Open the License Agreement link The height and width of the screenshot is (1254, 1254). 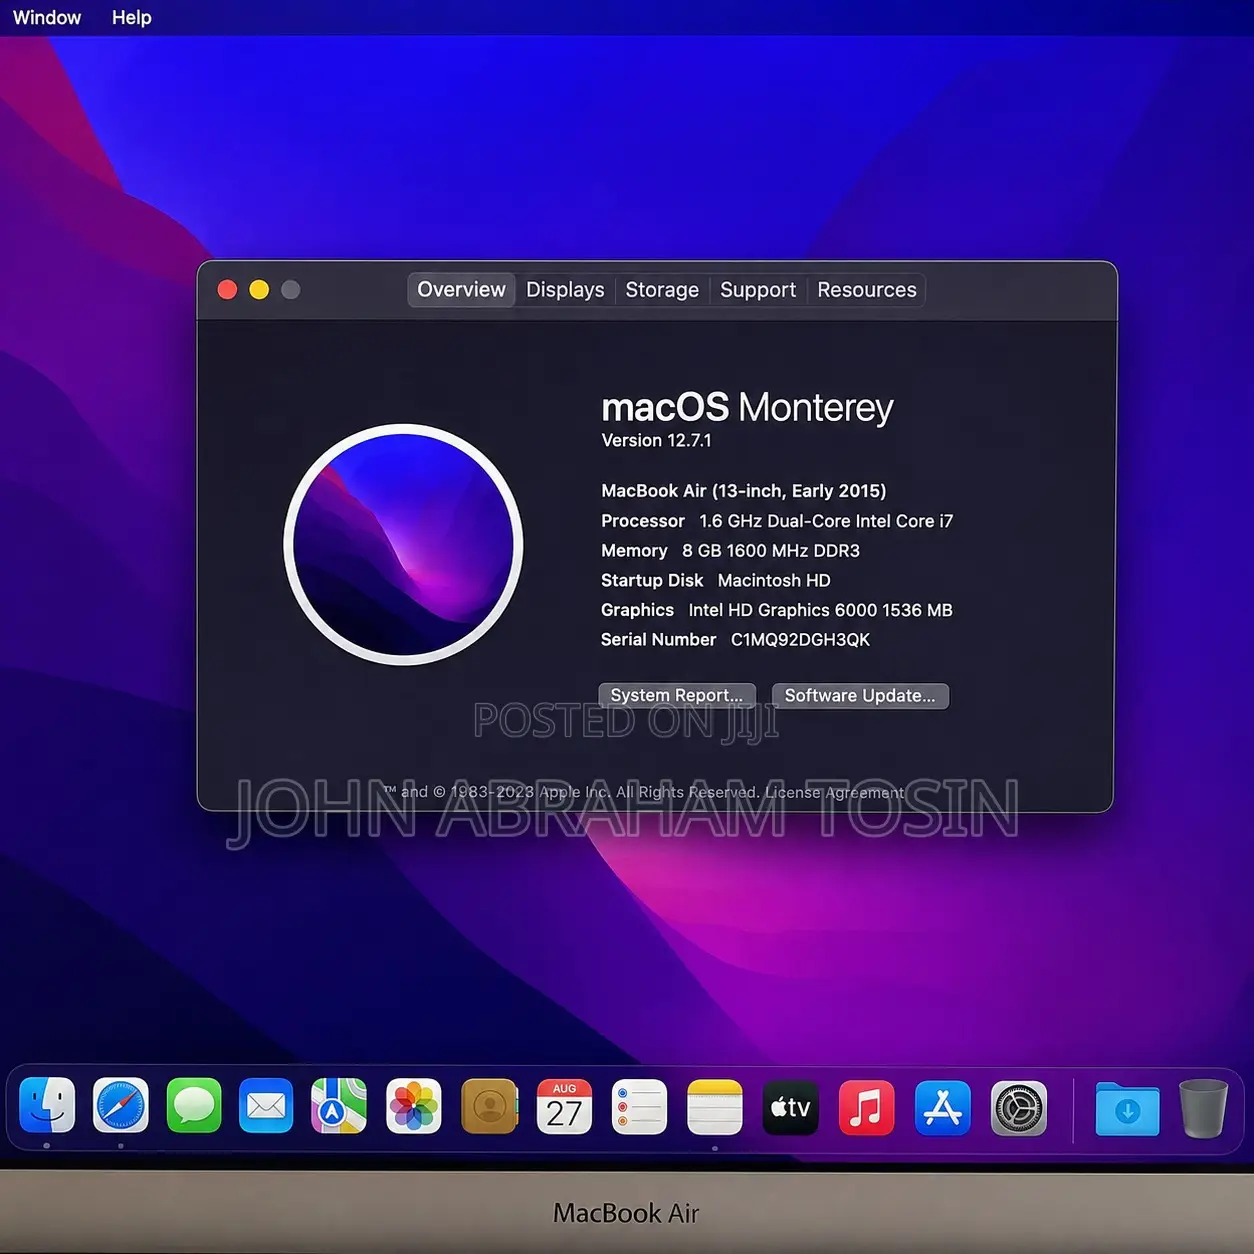[834, 792]
